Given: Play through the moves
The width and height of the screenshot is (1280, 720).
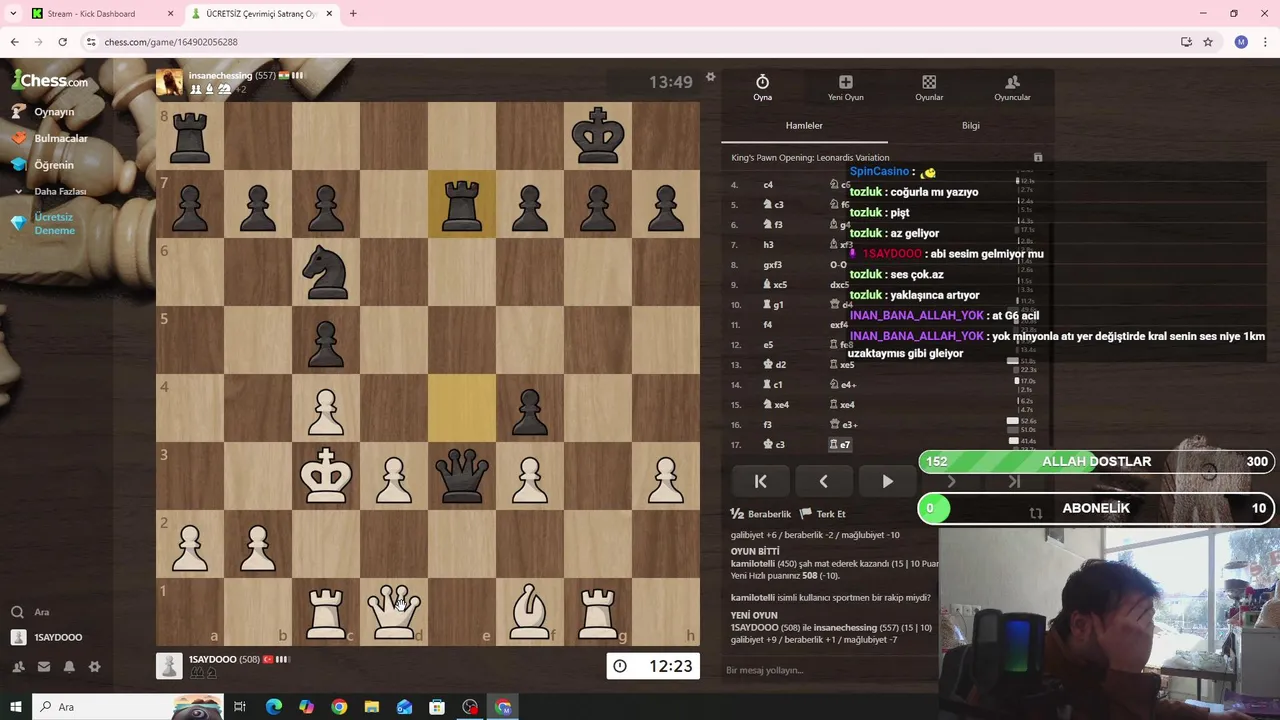Looking at the screenshot, I should pos(887,481).
